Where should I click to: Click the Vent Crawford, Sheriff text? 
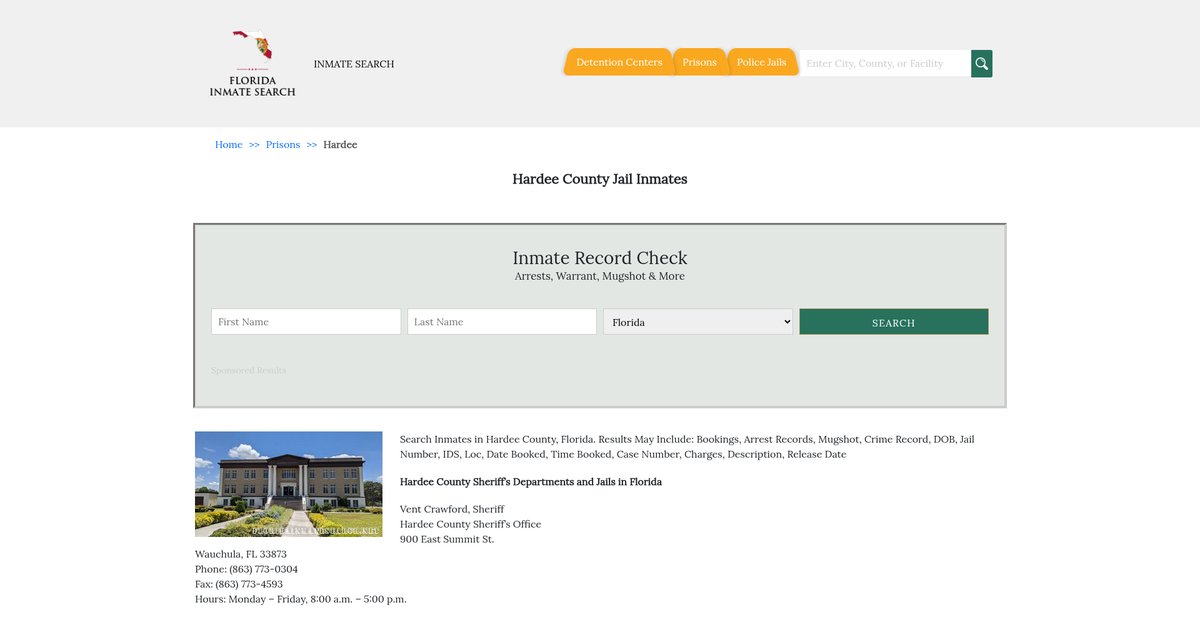pos(452,509)
